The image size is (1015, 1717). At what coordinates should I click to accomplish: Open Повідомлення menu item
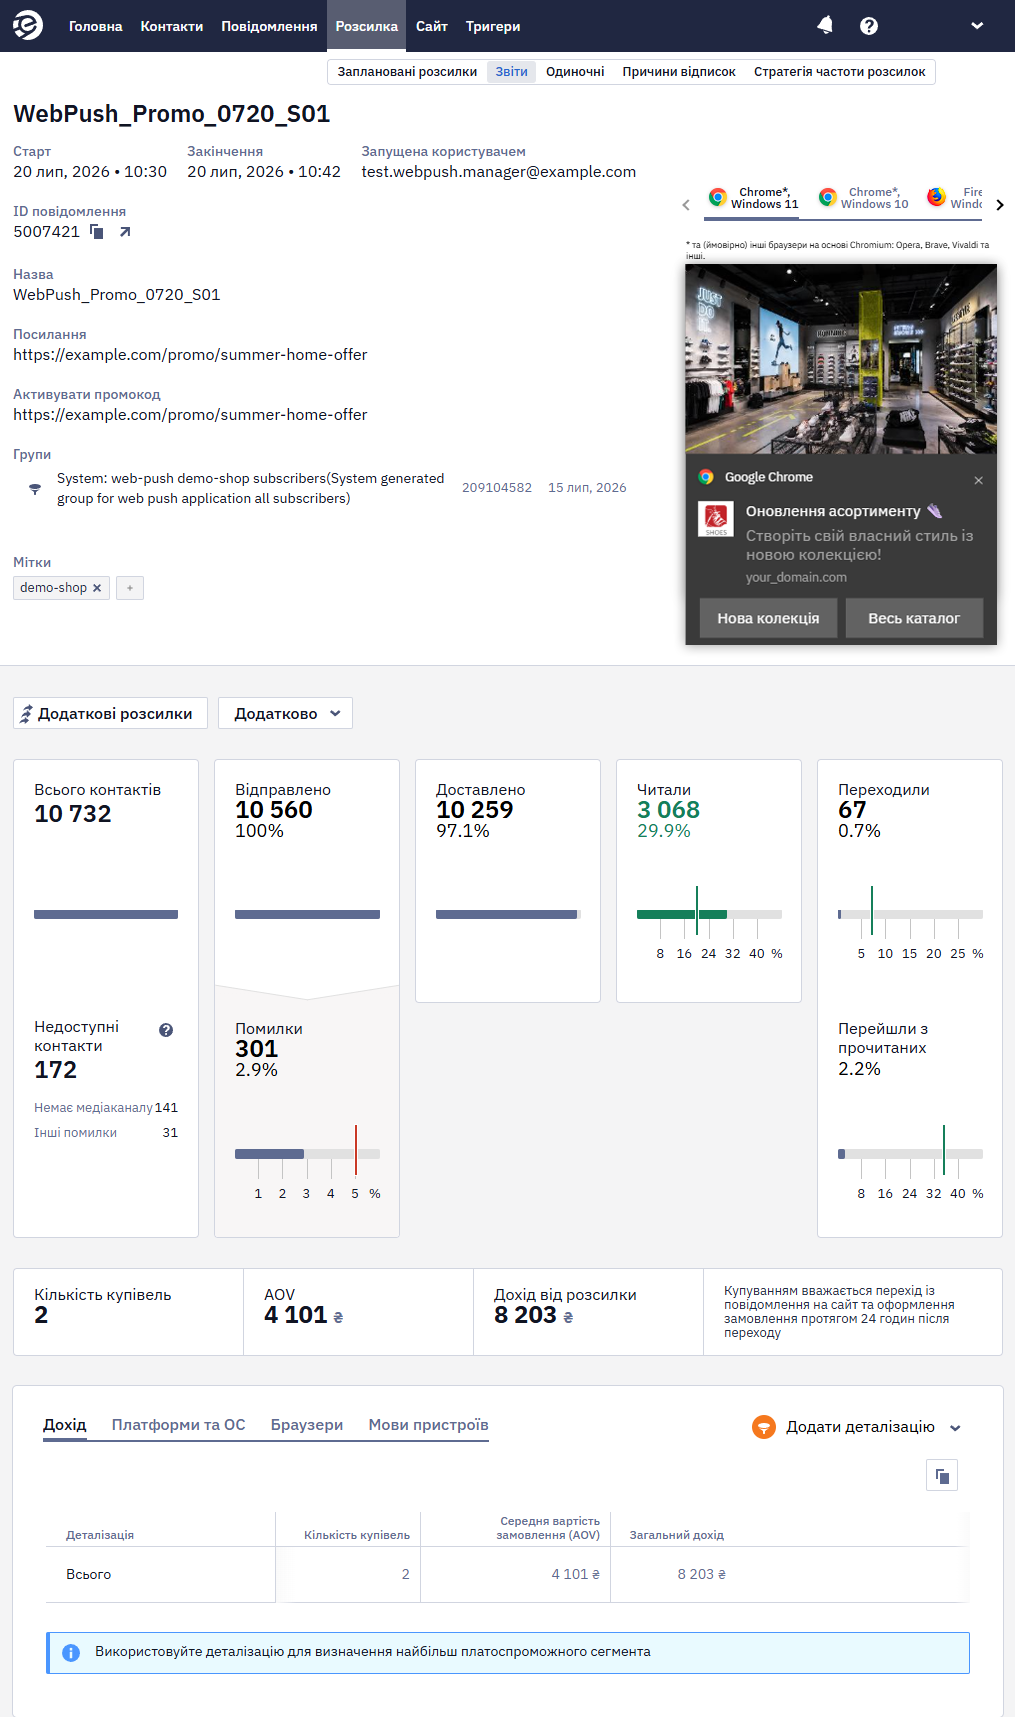click(x=269, y=26)
